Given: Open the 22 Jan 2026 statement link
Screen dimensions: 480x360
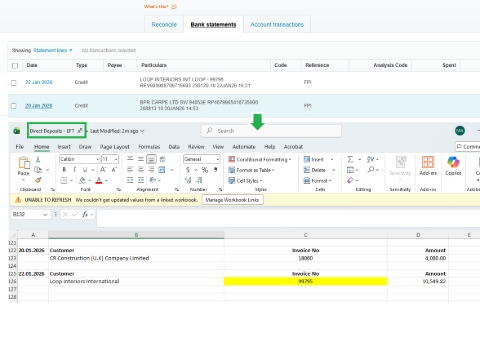Looking at the screenshot, I should coord(39,82).
